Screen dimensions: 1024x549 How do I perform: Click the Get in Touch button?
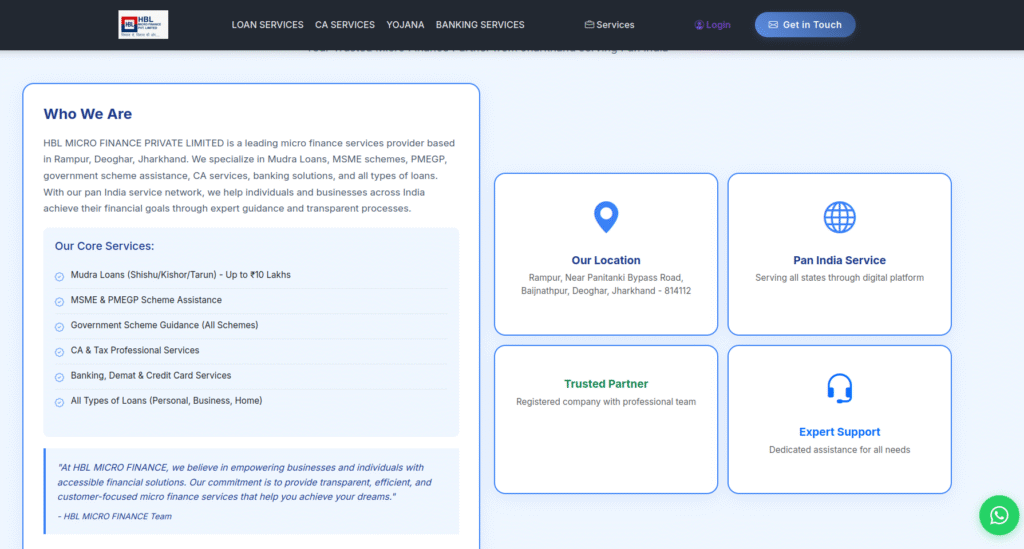pyautogui.click(x=805, y=25)
